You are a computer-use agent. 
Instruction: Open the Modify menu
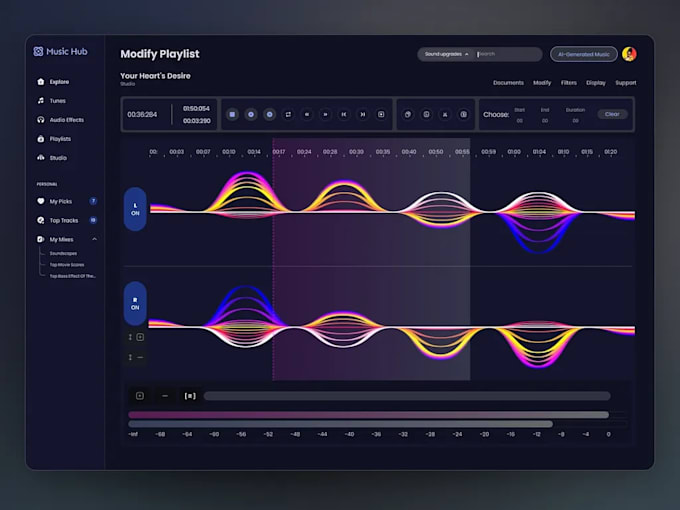click(x=542, y=82)
